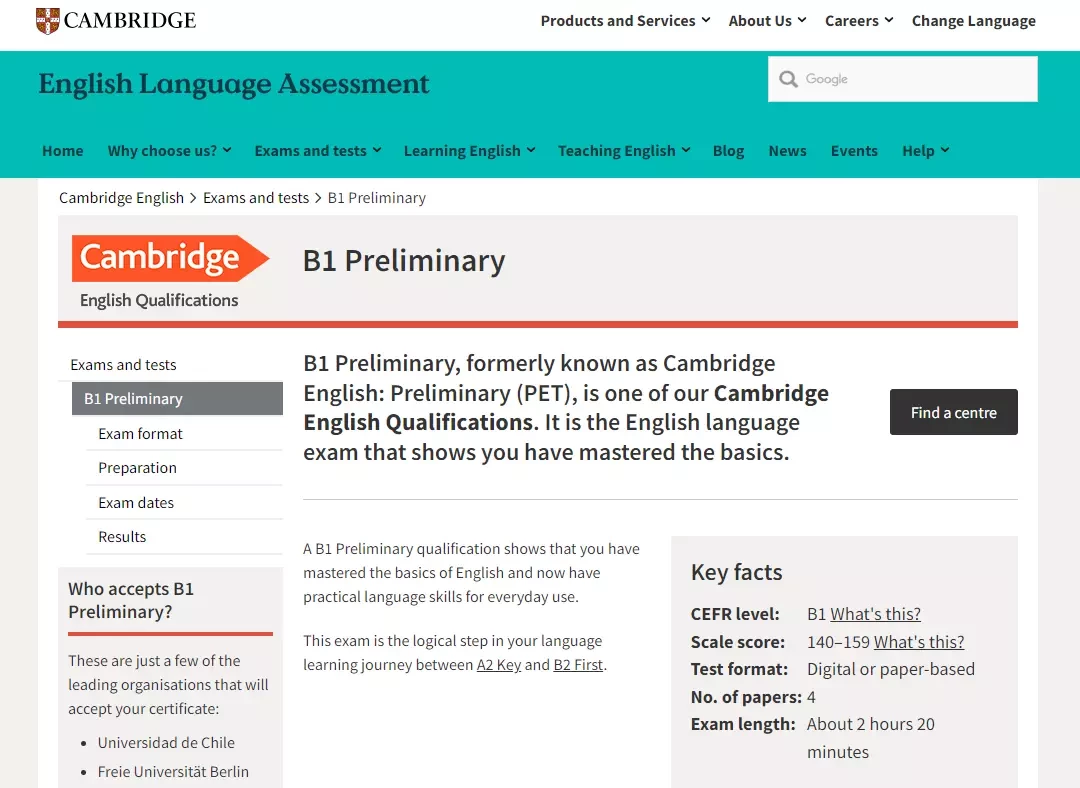
Task: Click the B1 Preliminary breadcrumb text
Action: pyautogui.click(x=377, y=198)
